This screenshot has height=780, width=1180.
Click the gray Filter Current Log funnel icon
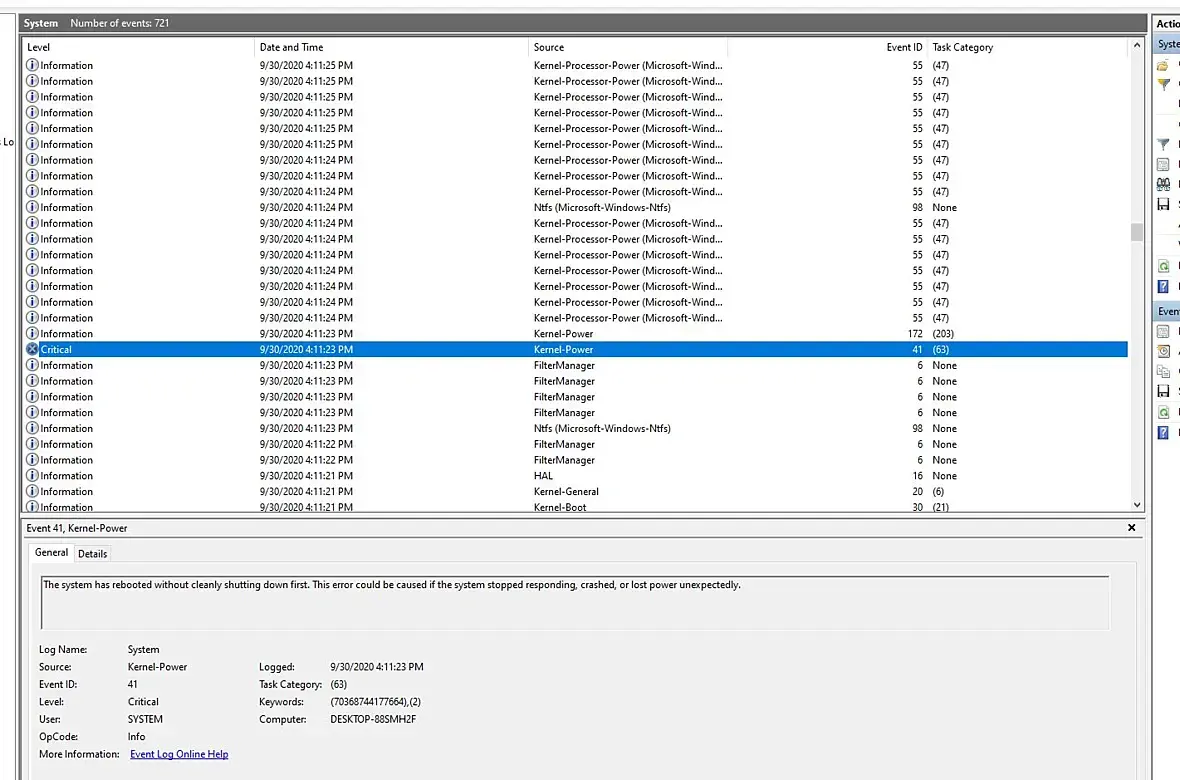click(1163, 144)
